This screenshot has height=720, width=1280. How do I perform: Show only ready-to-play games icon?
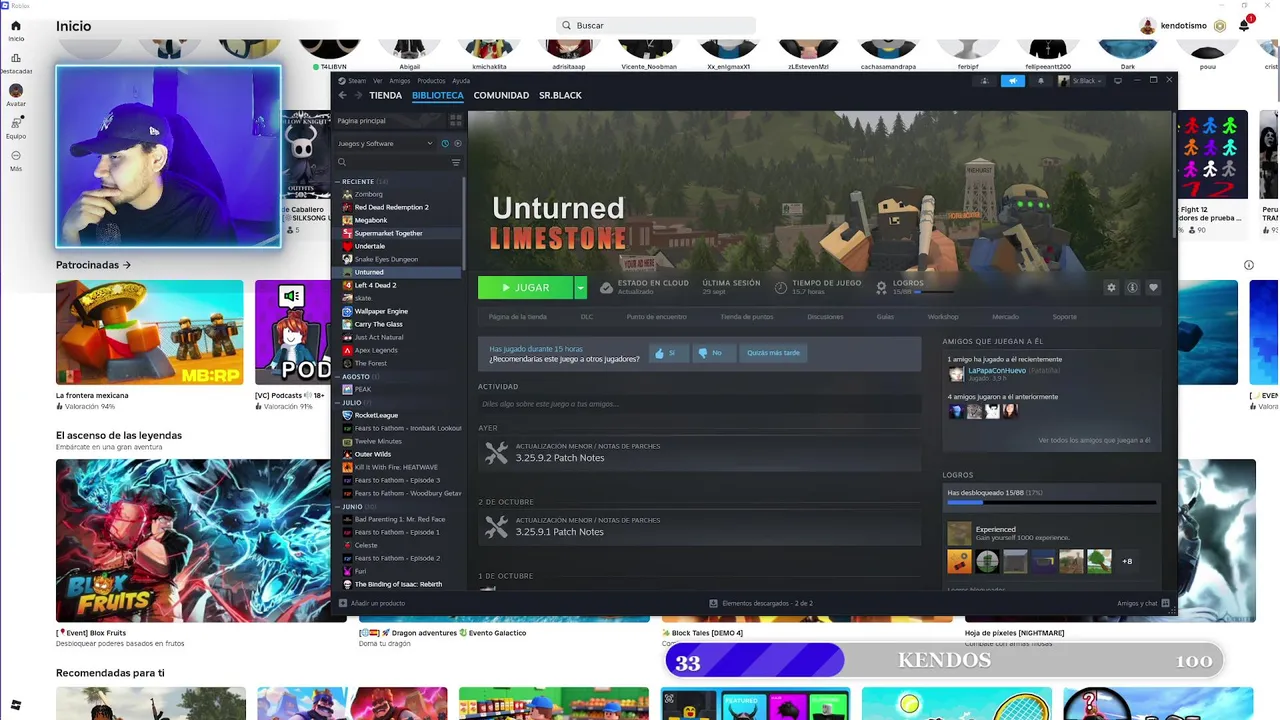[x=458, y=143]
